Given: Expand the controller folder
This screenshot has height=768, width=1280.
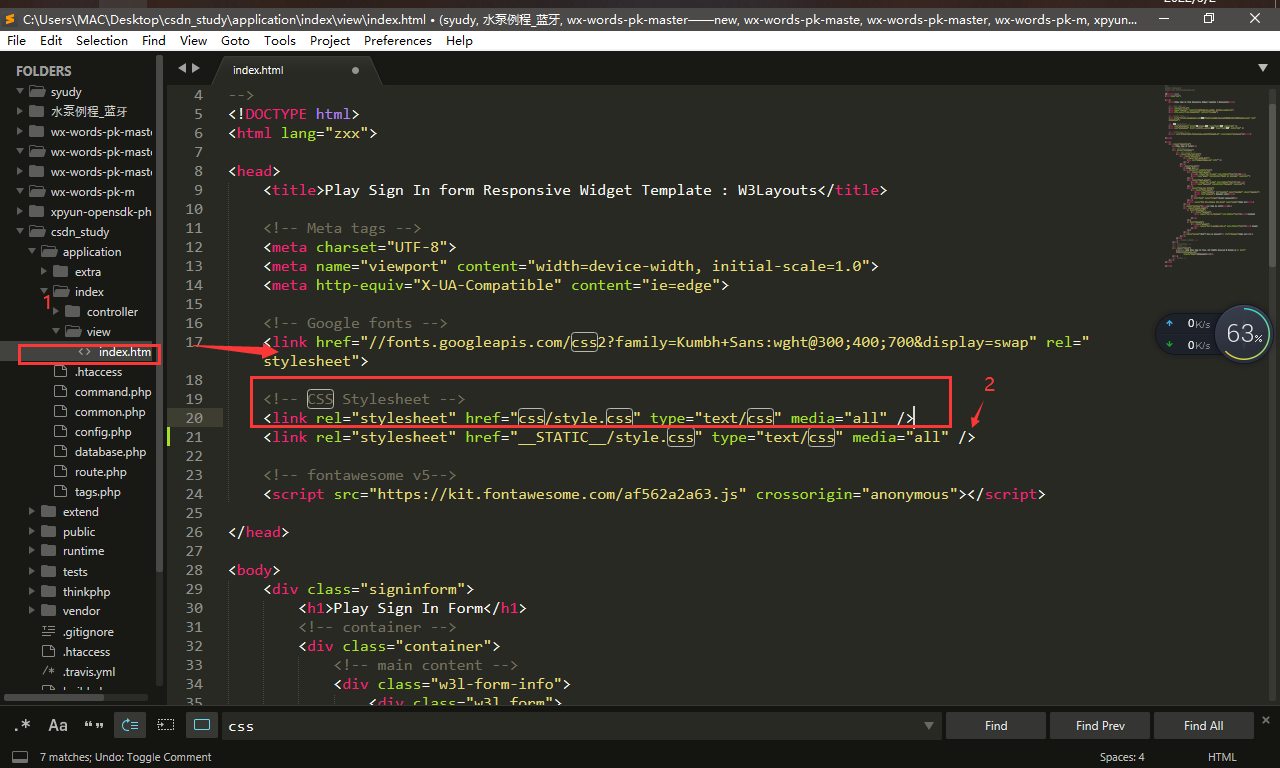Looking at the screenshot, I should 55,312.
